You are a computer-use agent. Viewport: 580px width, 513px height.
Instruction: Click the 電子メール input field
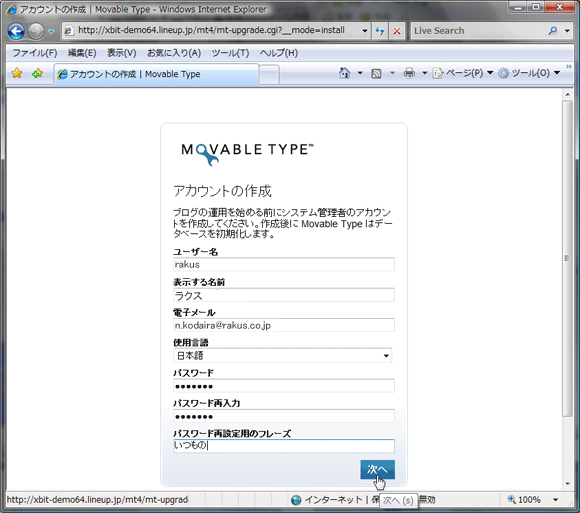pyautogui.click(x=284, y=325)
